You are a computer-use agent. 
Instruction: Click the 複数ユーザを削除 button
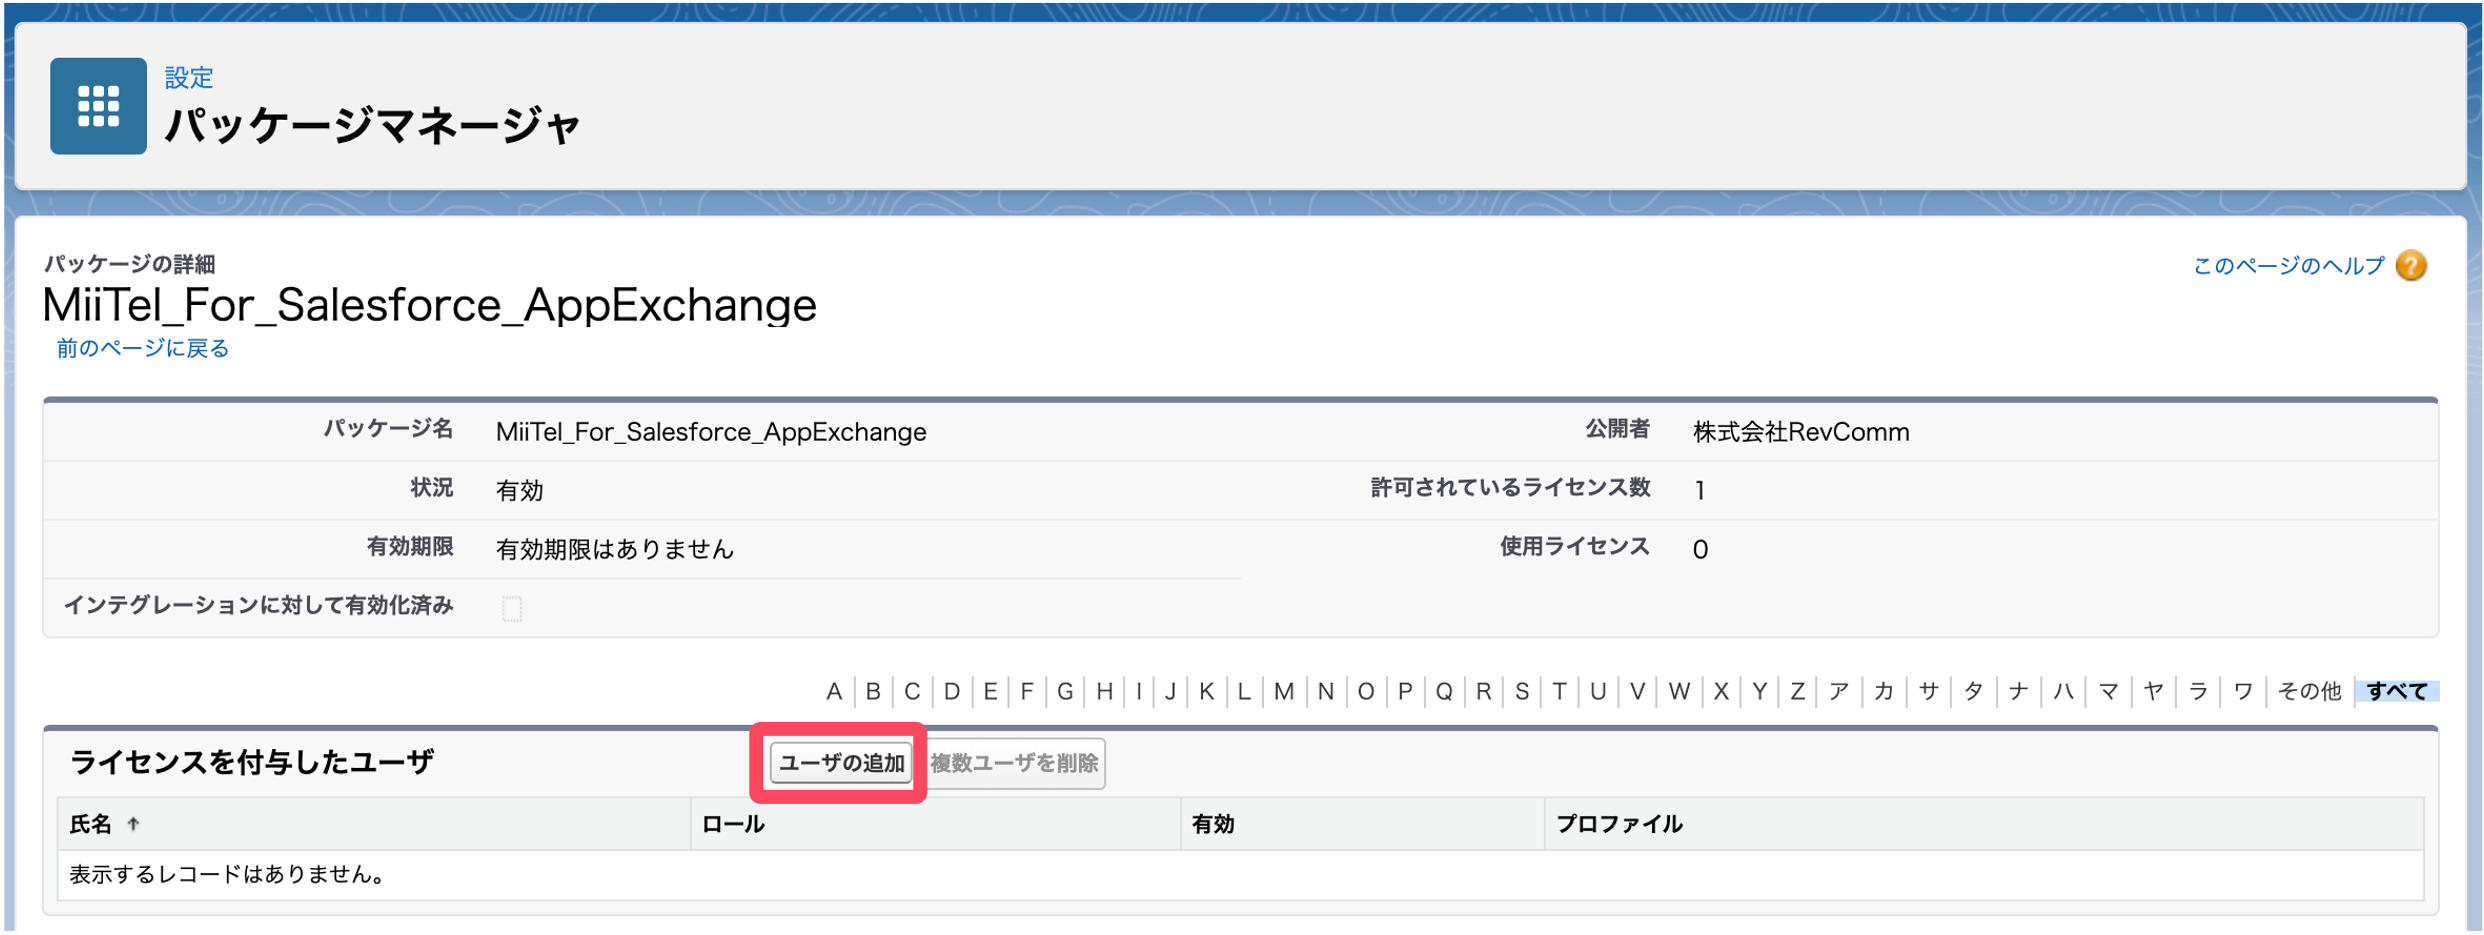pos(1014,763)
